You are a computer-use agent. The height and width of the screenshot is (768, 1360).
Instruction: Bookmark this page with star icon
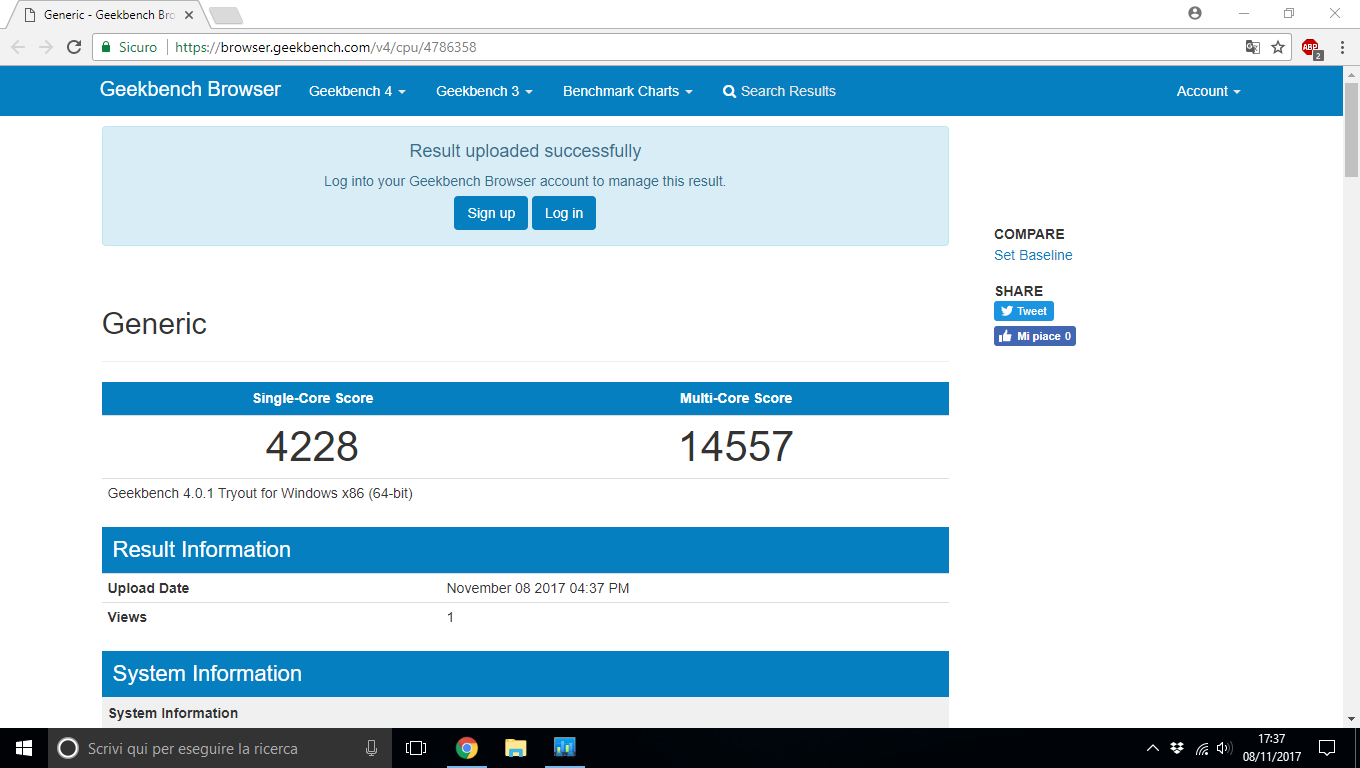coord(1278,47)
